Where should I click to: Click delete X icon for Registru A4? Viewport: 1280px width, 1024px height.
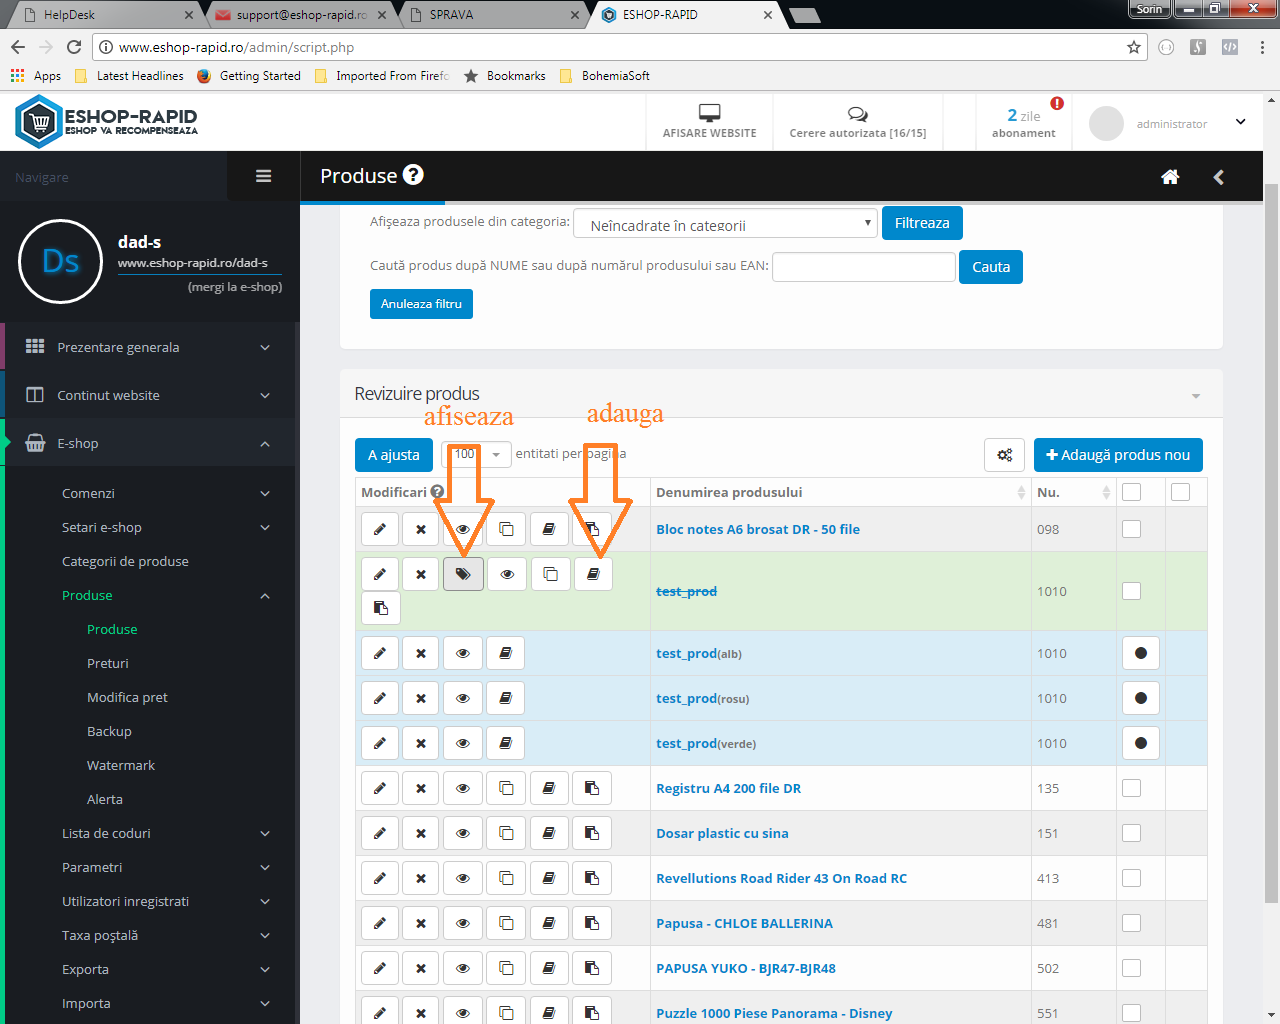pyautogui.click(x=421, y=788)
